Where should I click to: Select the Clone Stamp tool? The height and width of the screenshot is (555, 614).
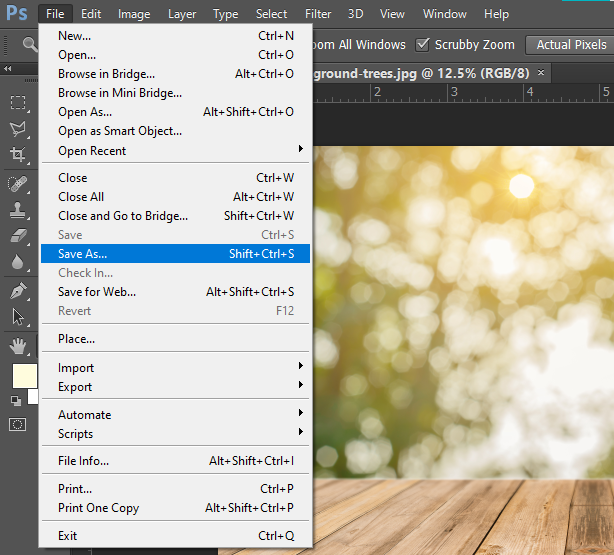click(18, 210)
